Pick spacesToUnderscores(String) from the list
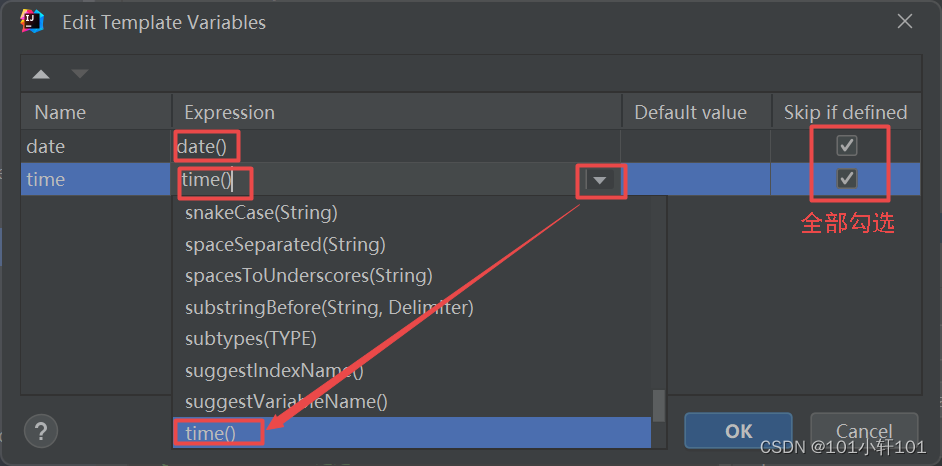The image size is (942, 466). point(308,275)
